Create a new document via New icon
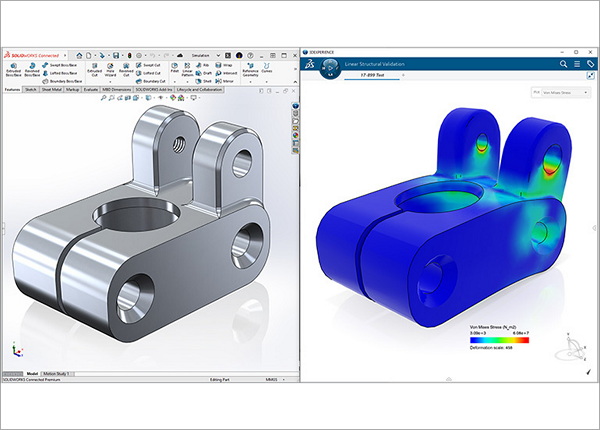 coord(89,55)
